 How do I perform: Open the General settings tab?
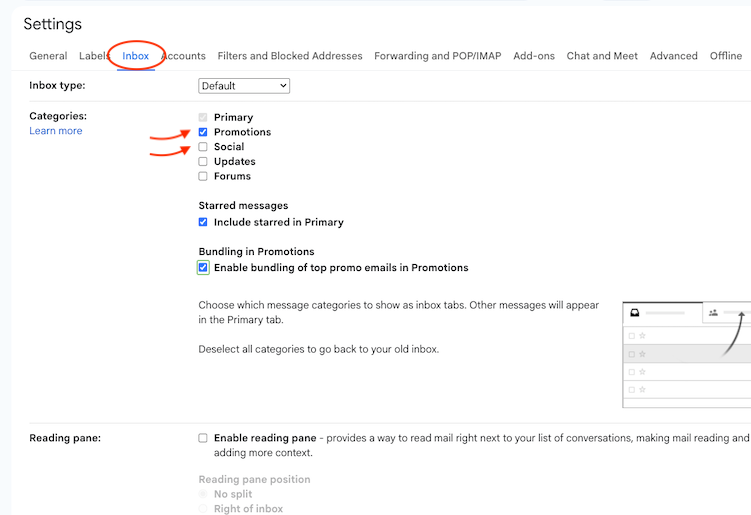point(48,56)
